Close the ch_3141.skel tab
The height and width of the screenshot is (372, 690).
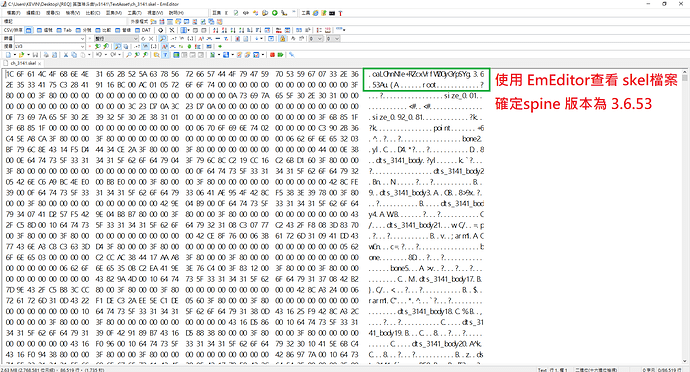[x=40, y=63]
